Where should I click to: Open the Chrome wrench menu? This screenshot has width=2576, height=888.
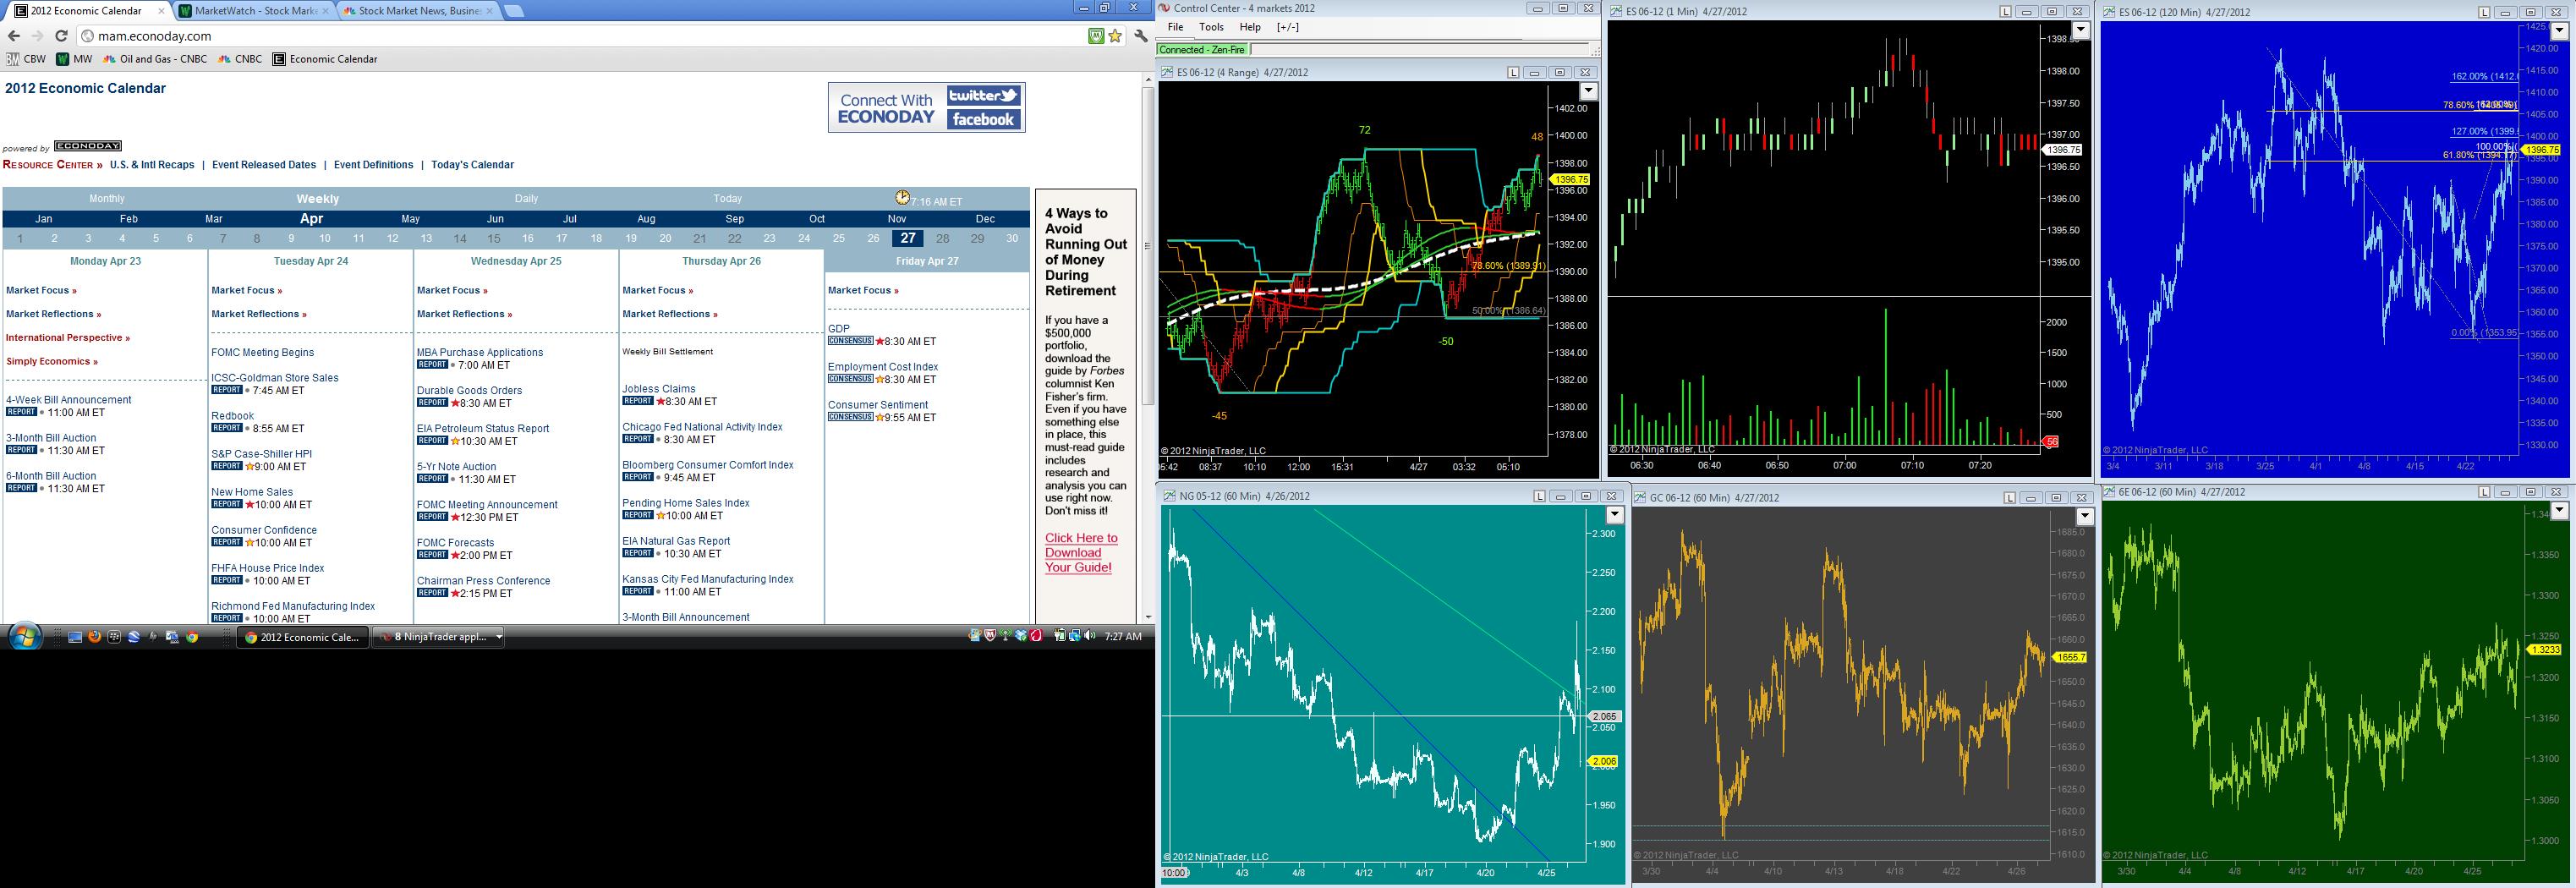click(x=1140, y=36)
